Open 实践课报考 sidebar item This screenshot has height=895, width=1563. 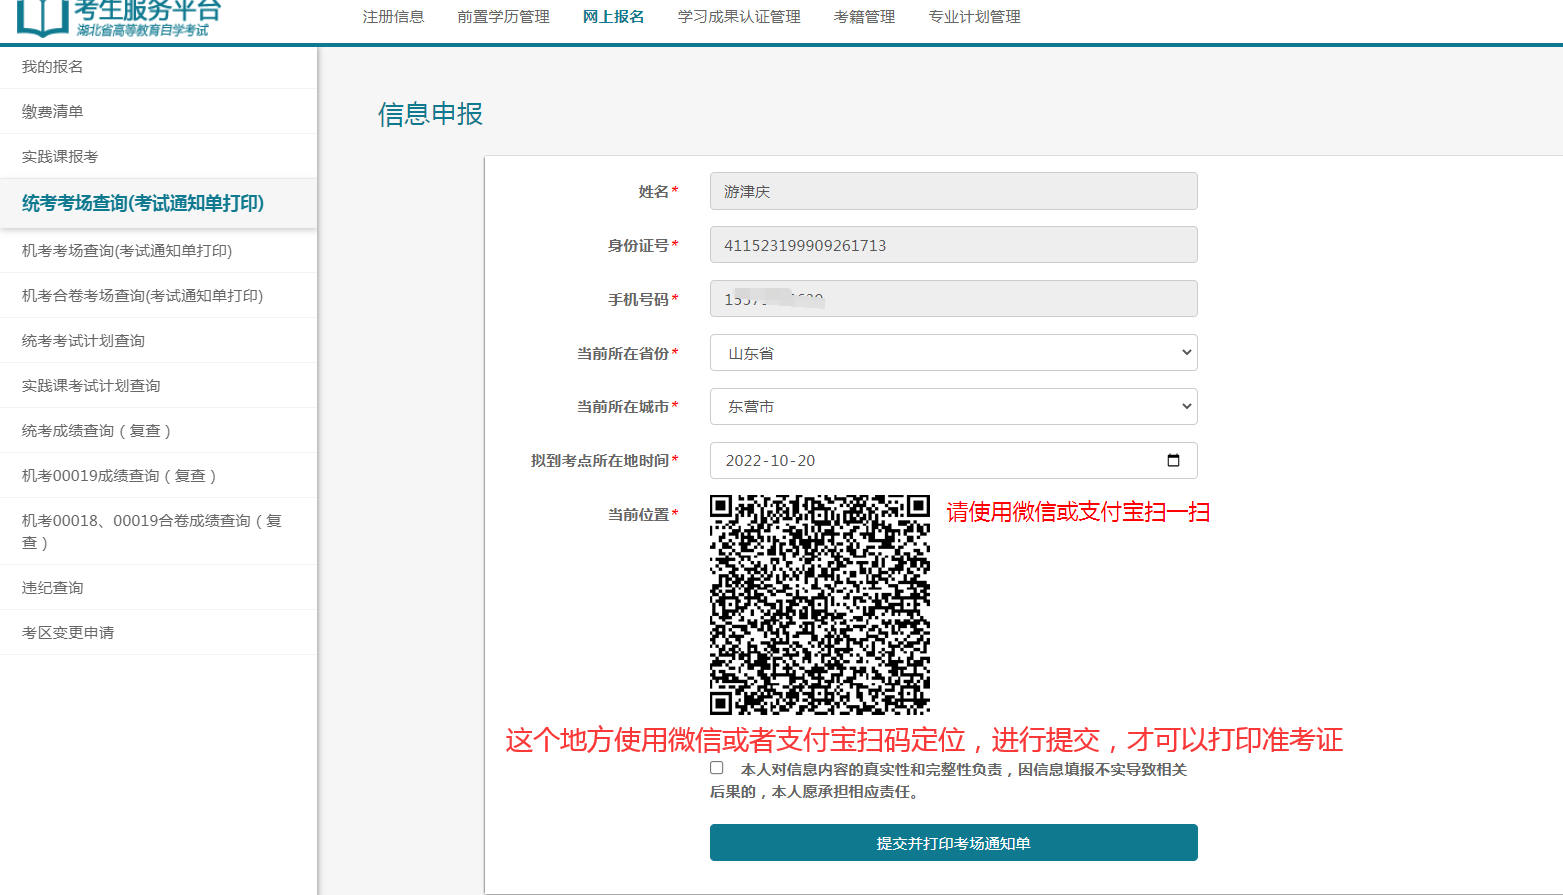point(158,157)
